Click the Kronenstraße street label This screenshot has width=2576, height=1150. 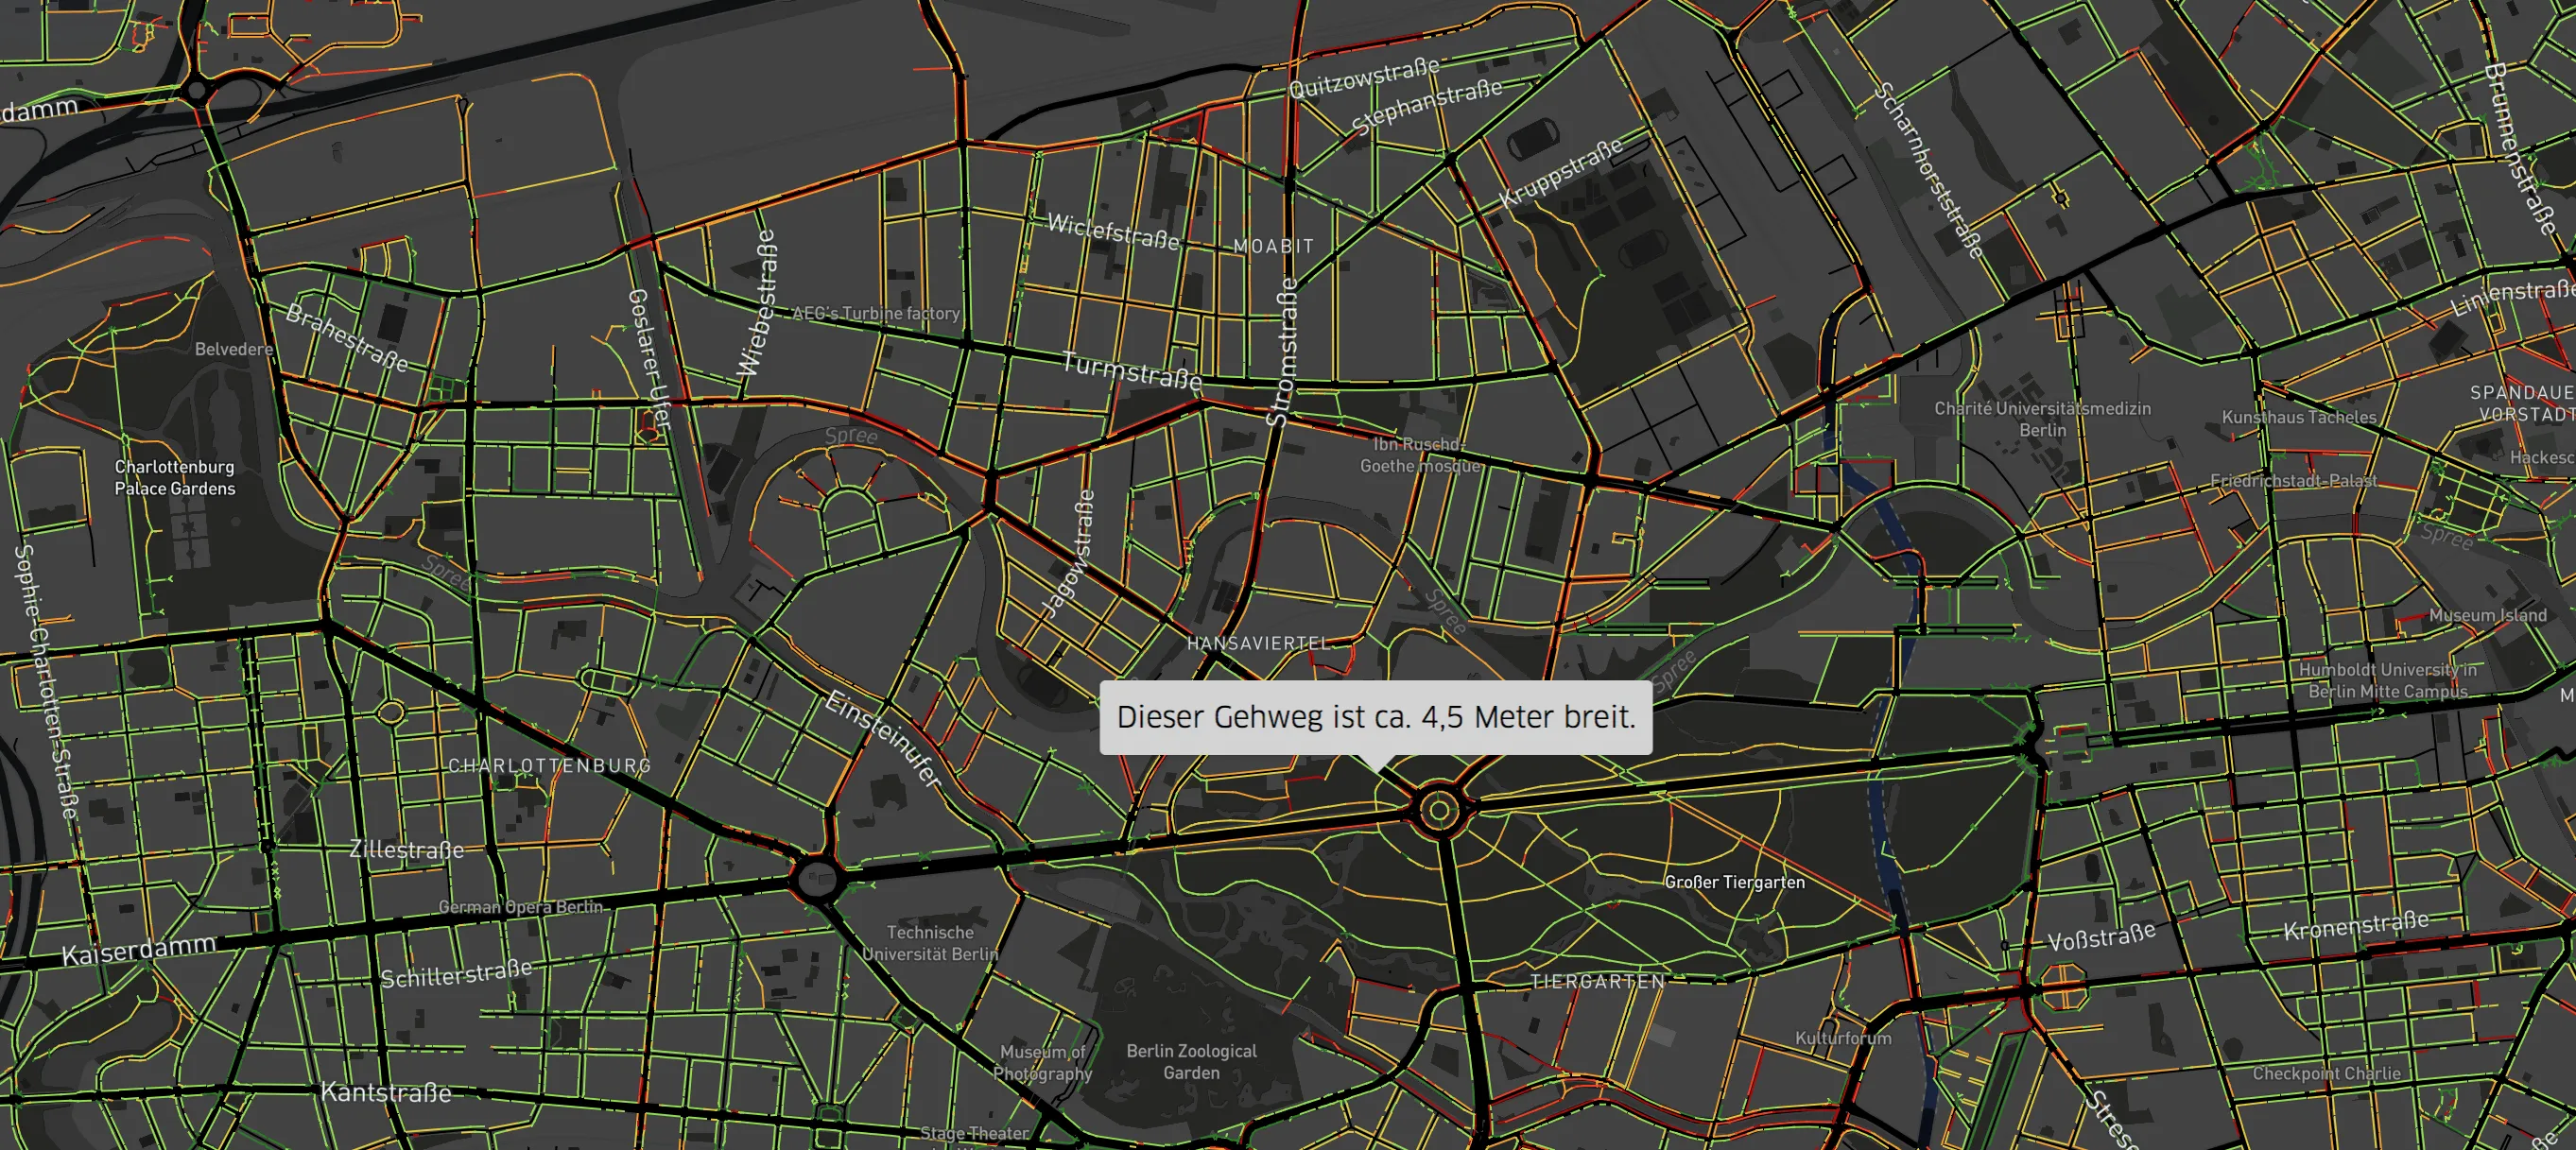[x=2355, y=925]
